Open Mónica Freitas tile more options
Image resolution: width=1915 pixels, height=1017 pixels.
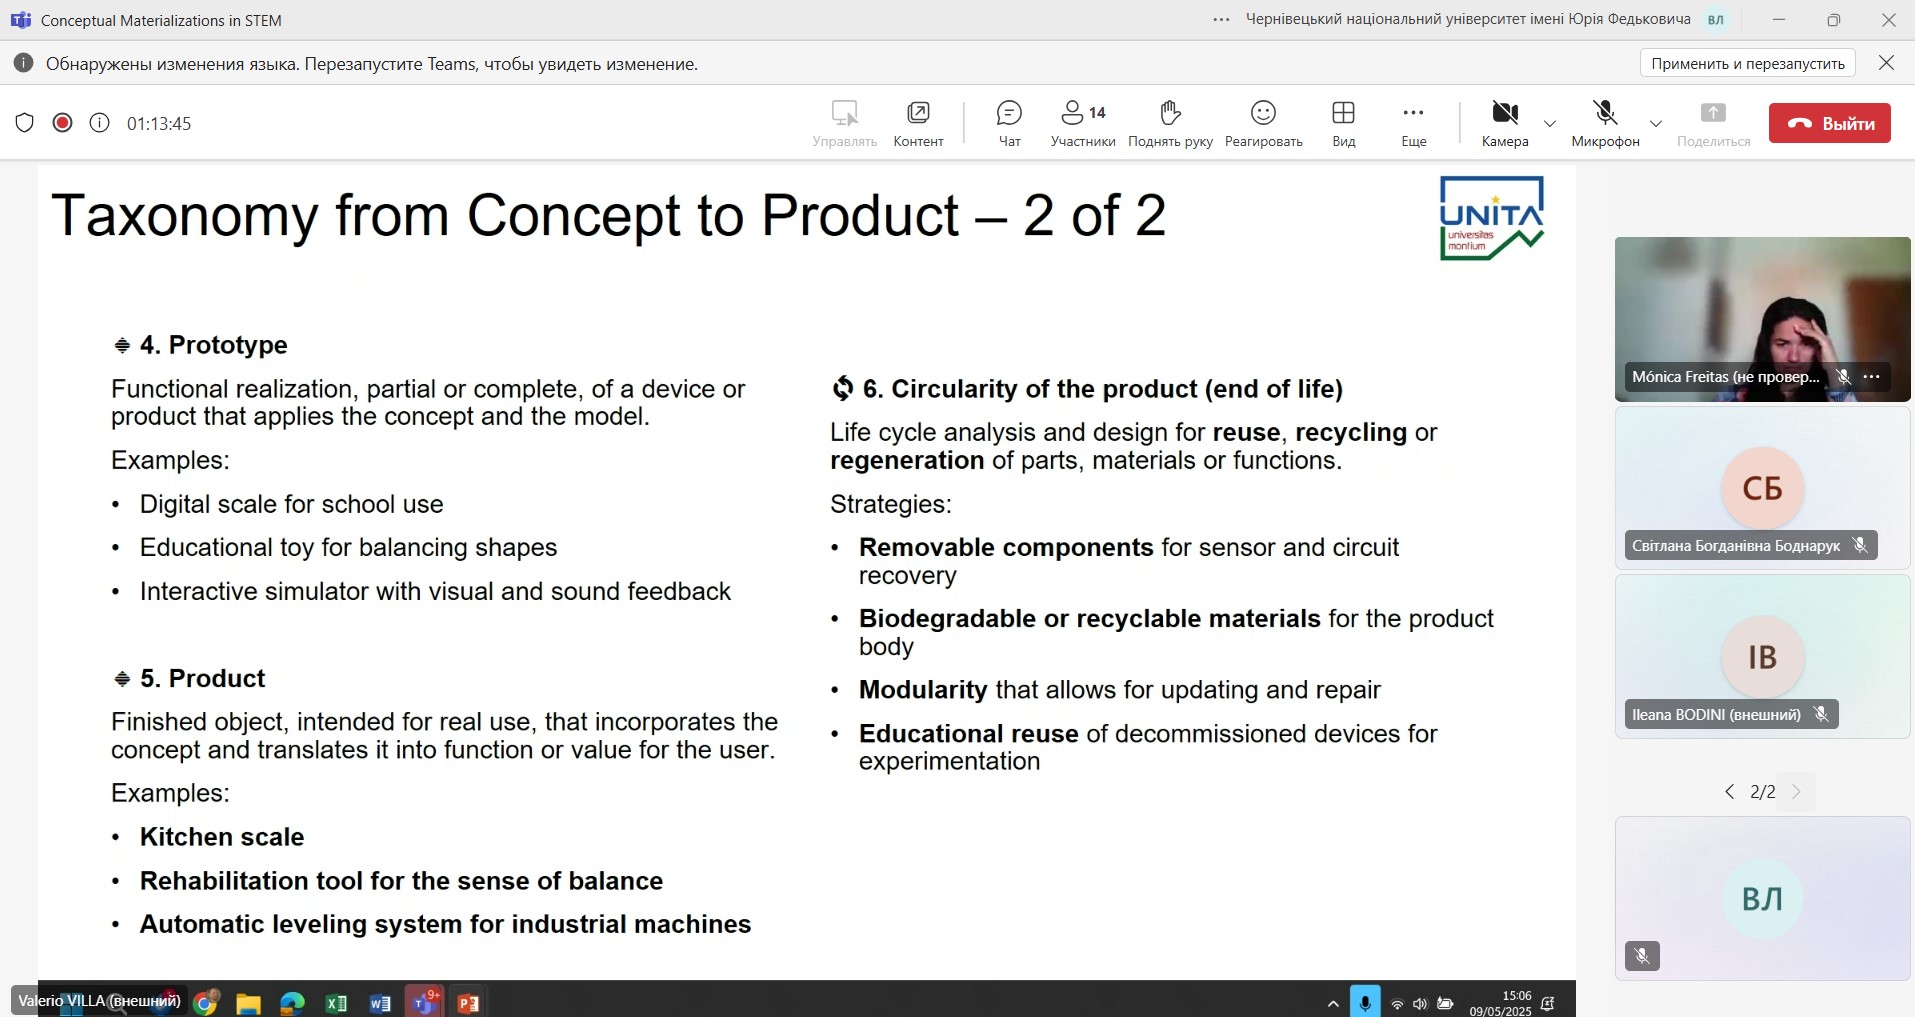[x=1872, y=377]
